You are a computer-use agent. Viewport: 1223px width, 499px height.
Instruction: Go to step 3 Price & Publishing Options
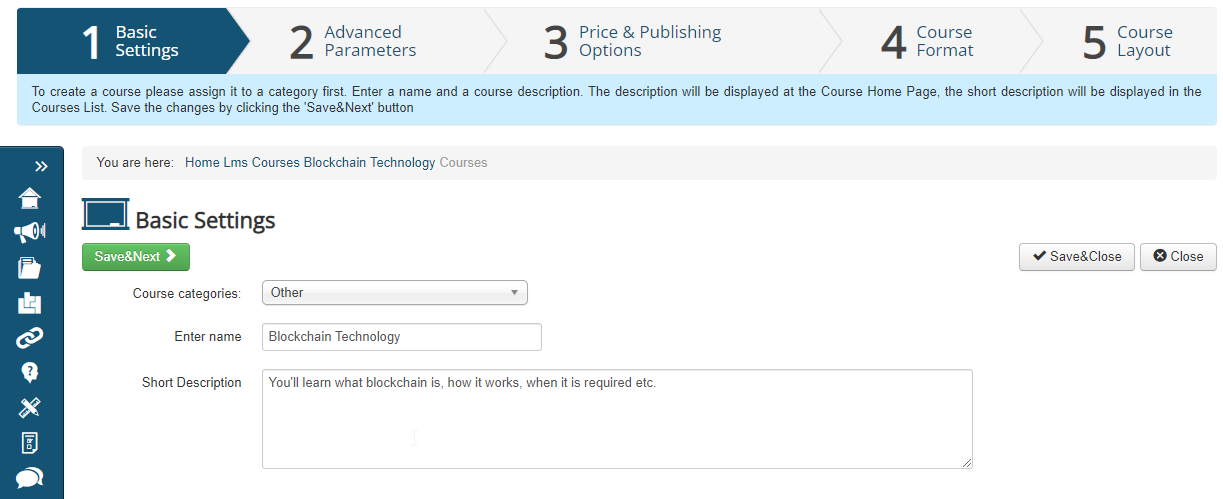coord(632,42)
